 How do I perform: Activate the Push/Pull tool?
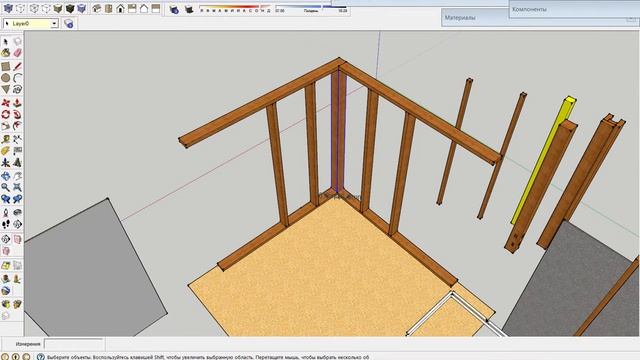tap(17, 103)
